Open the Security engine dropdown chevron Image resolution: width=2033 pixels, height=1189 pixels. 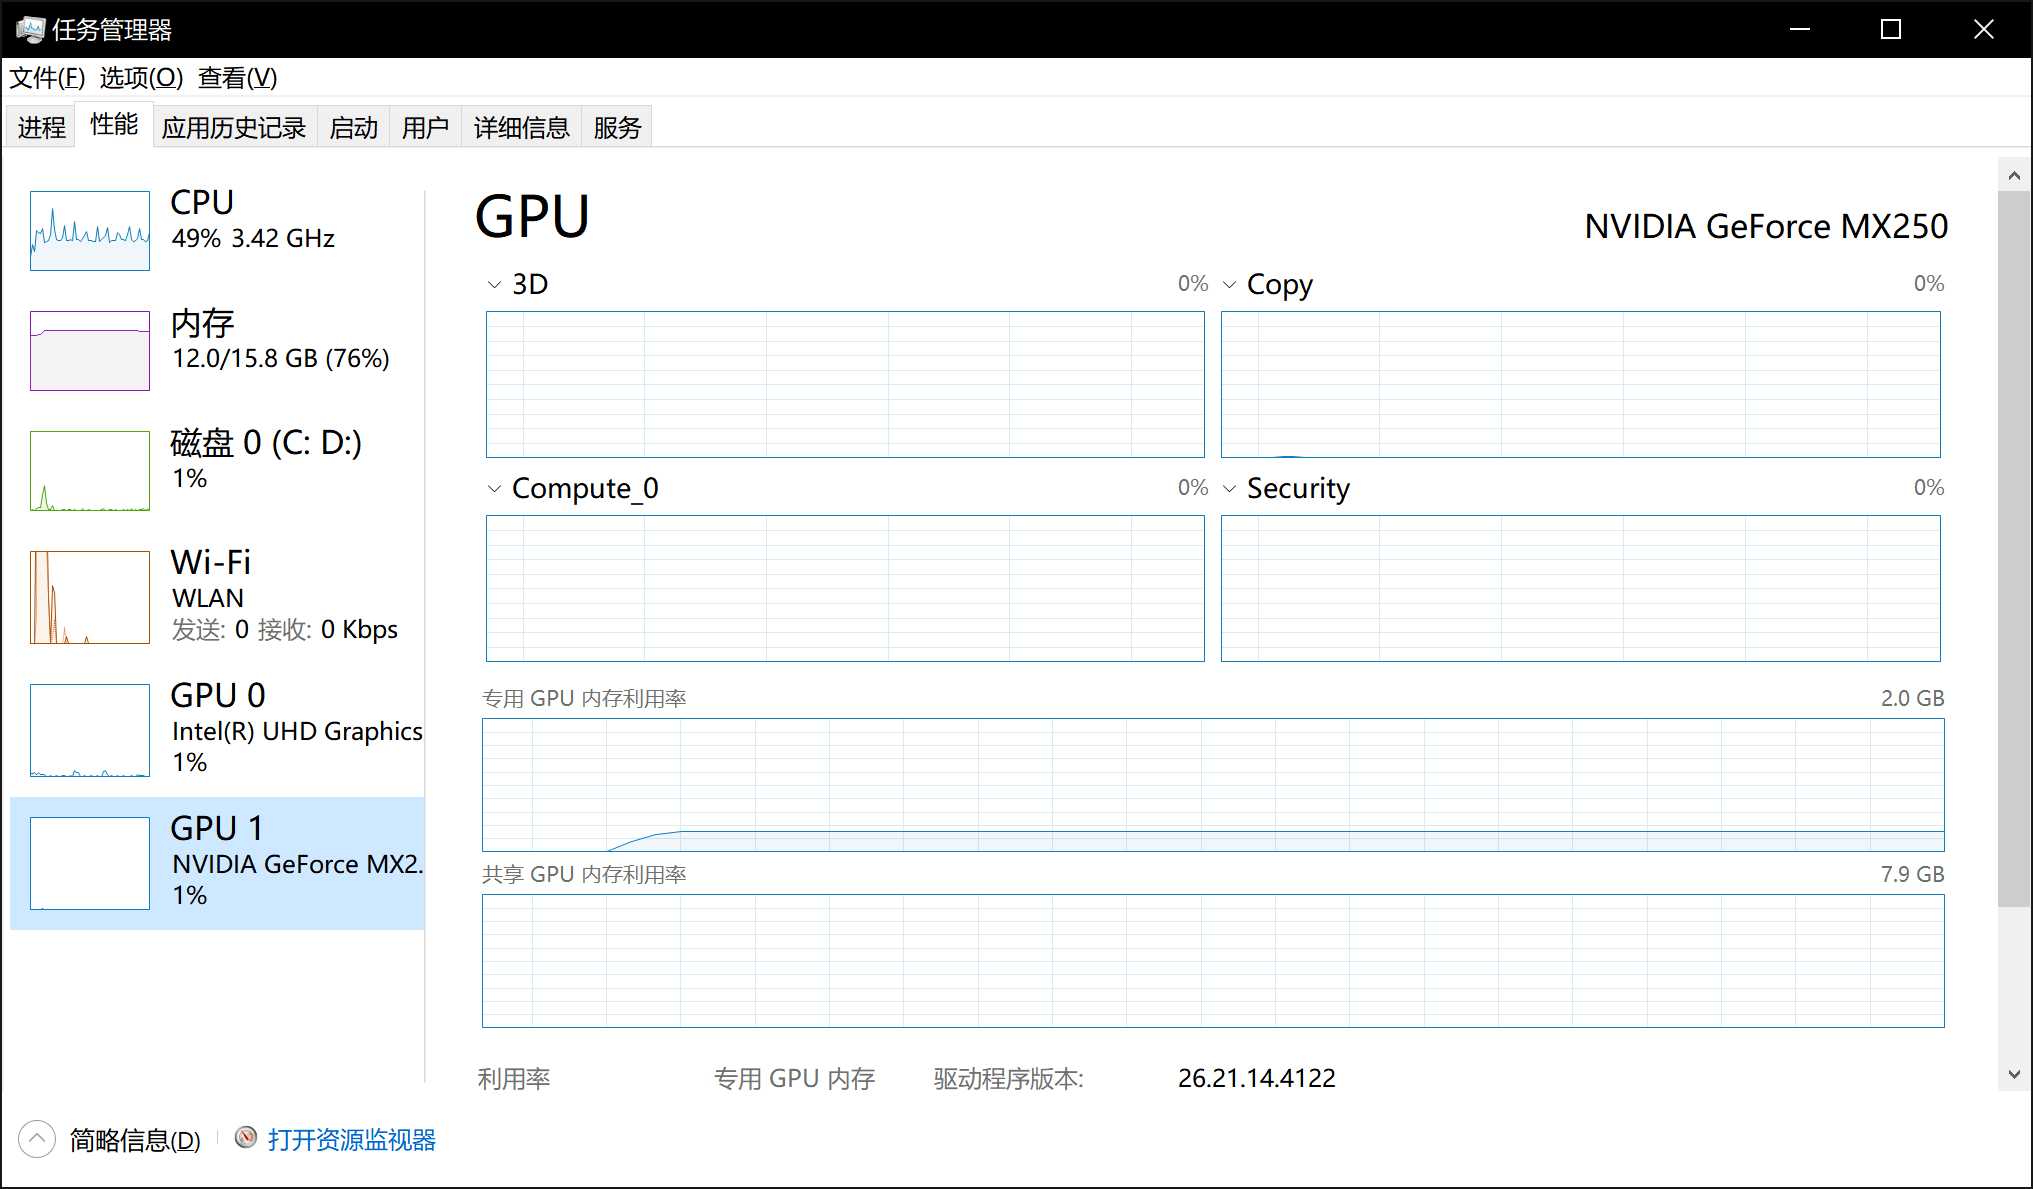(1229, 489)
